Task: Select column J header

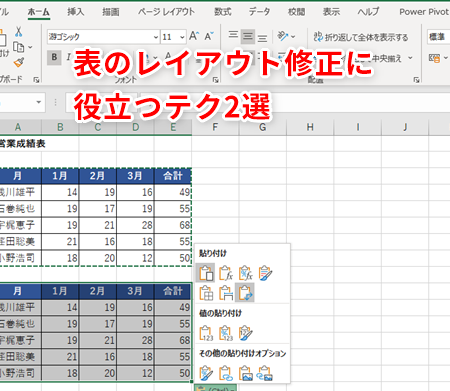Action: pyautogui.click(x=405, y=127)
